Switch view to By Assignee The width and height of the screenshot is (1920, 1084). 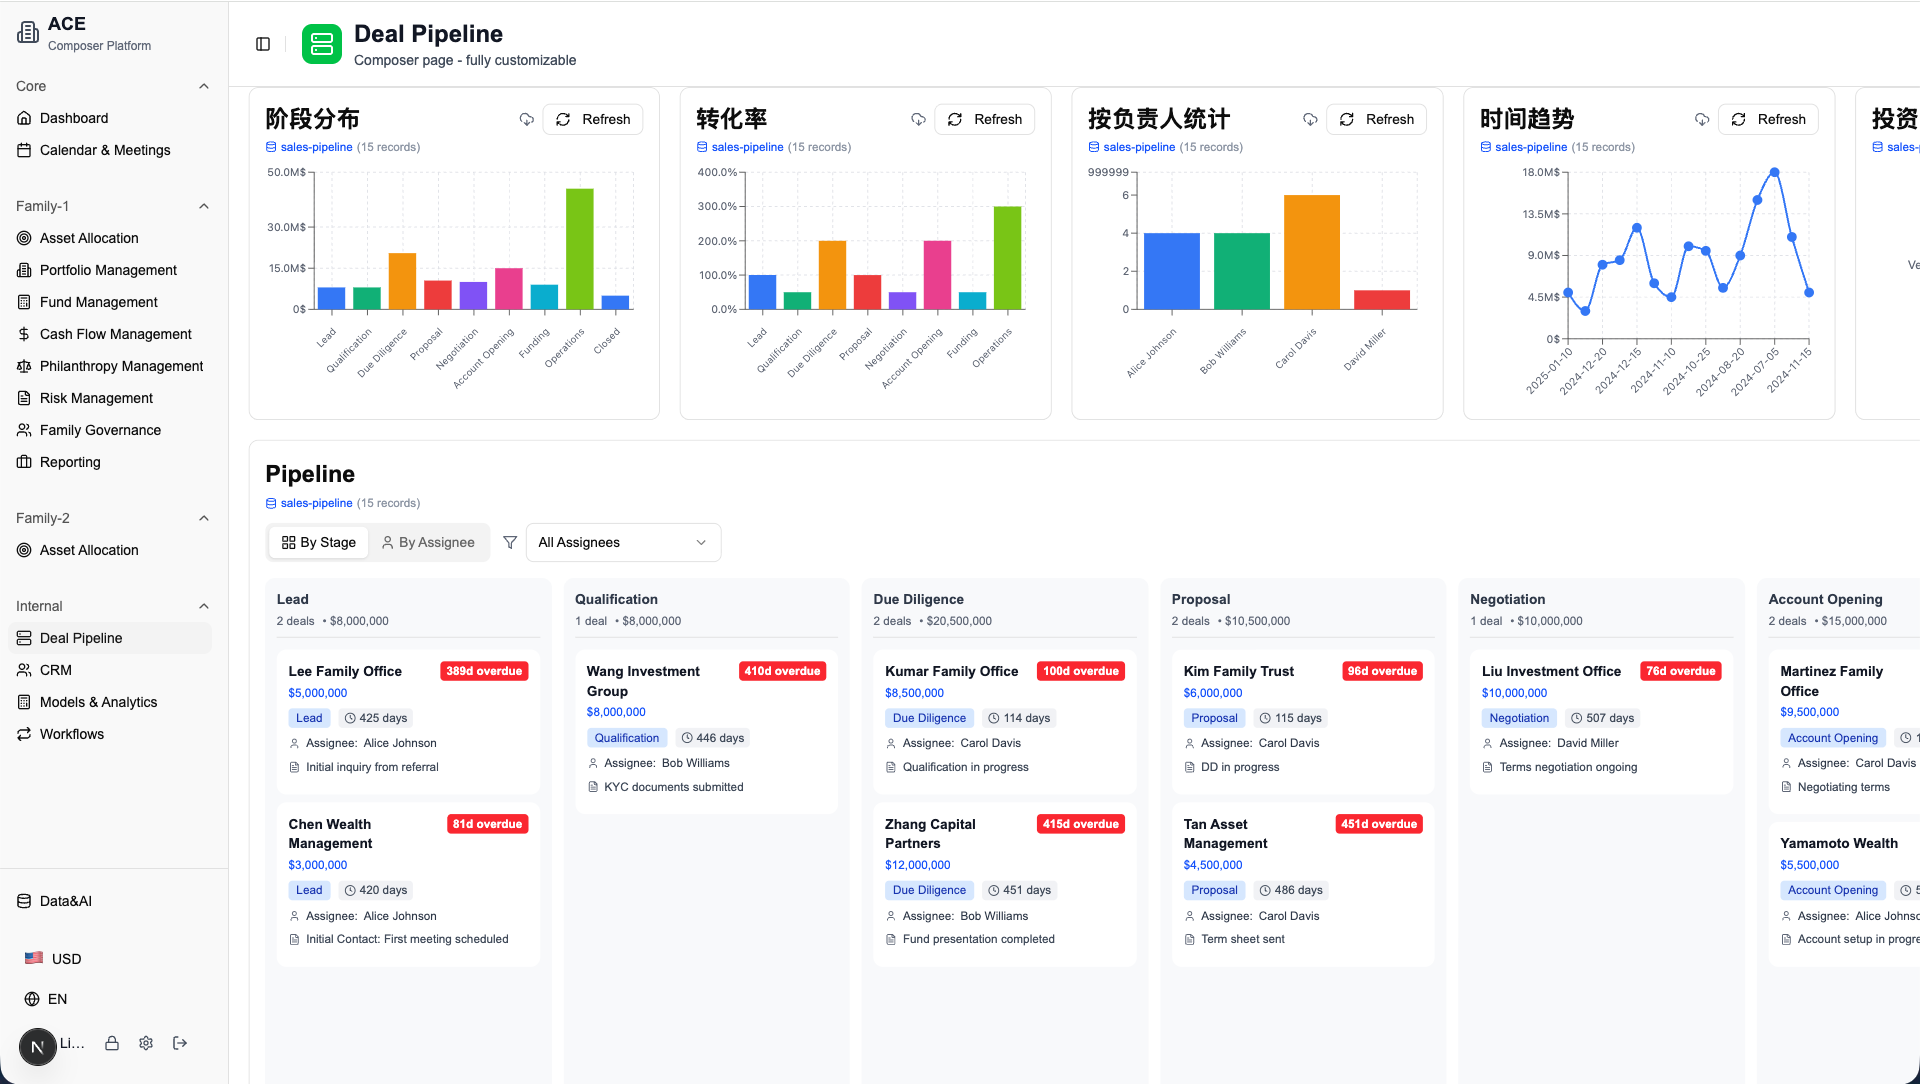point(428,542)
